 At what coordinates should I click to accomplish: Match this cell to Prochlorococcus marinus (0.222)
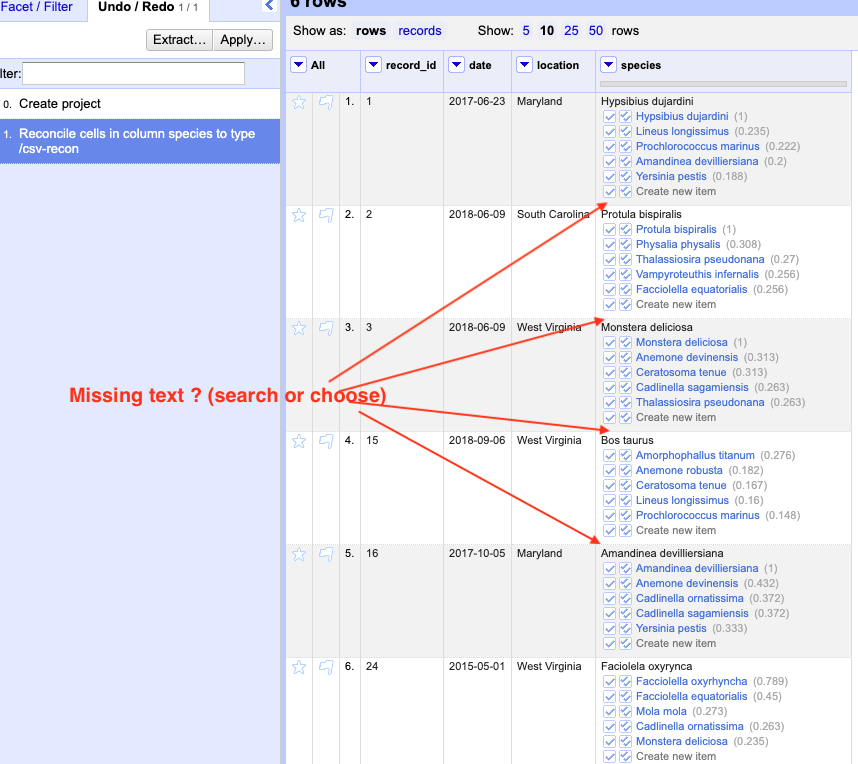click(610, 147)
